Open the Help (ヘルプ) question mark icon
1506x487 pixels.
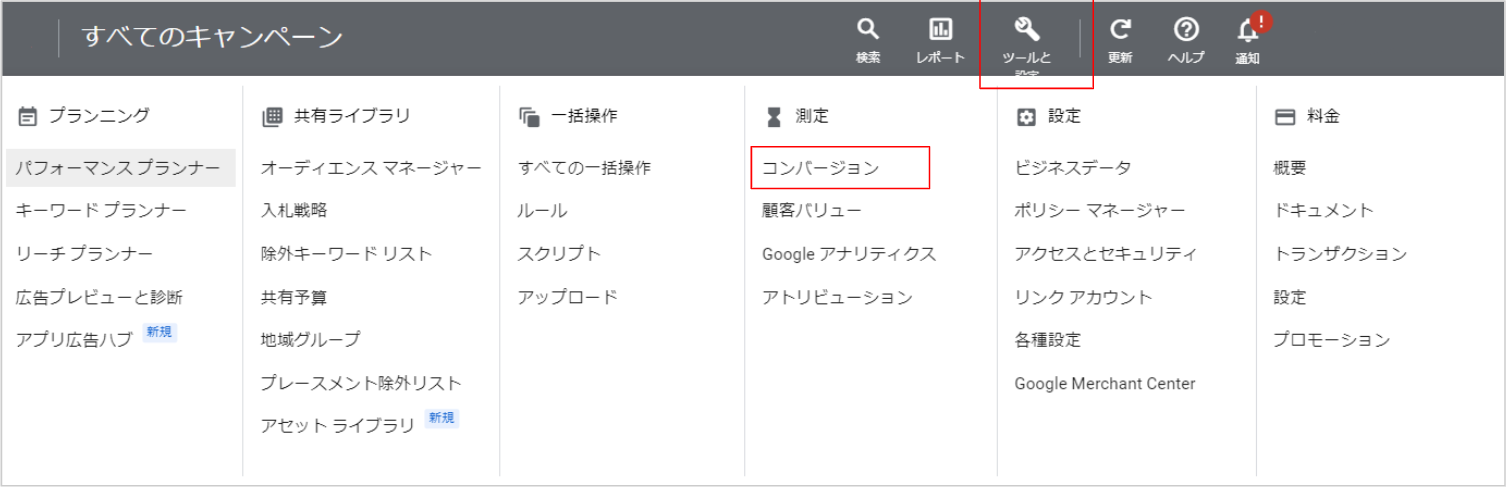(1185, 30)
